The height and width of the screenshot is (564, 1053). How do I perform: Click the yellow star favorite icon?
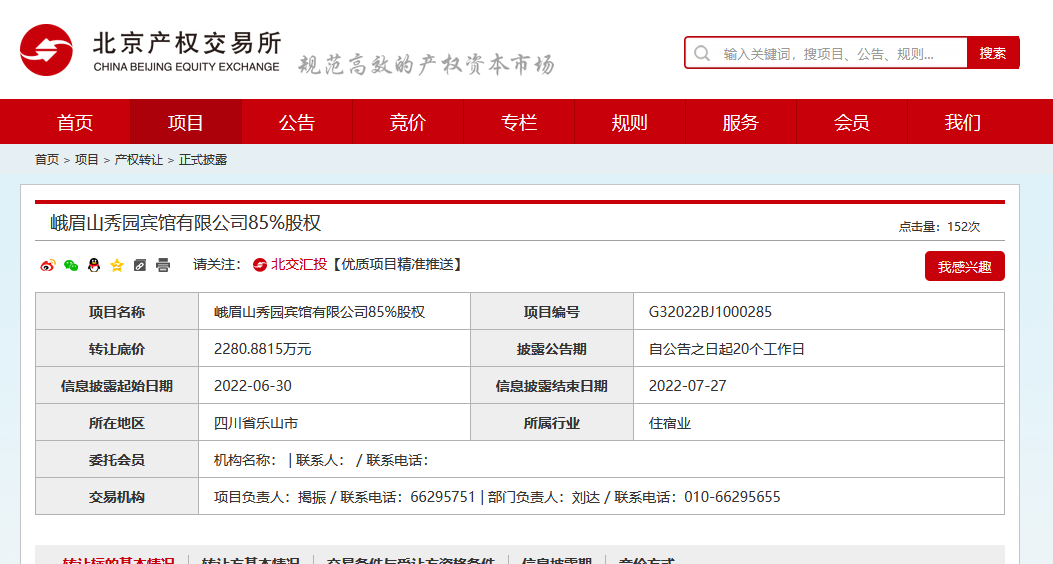pos(116,265)
